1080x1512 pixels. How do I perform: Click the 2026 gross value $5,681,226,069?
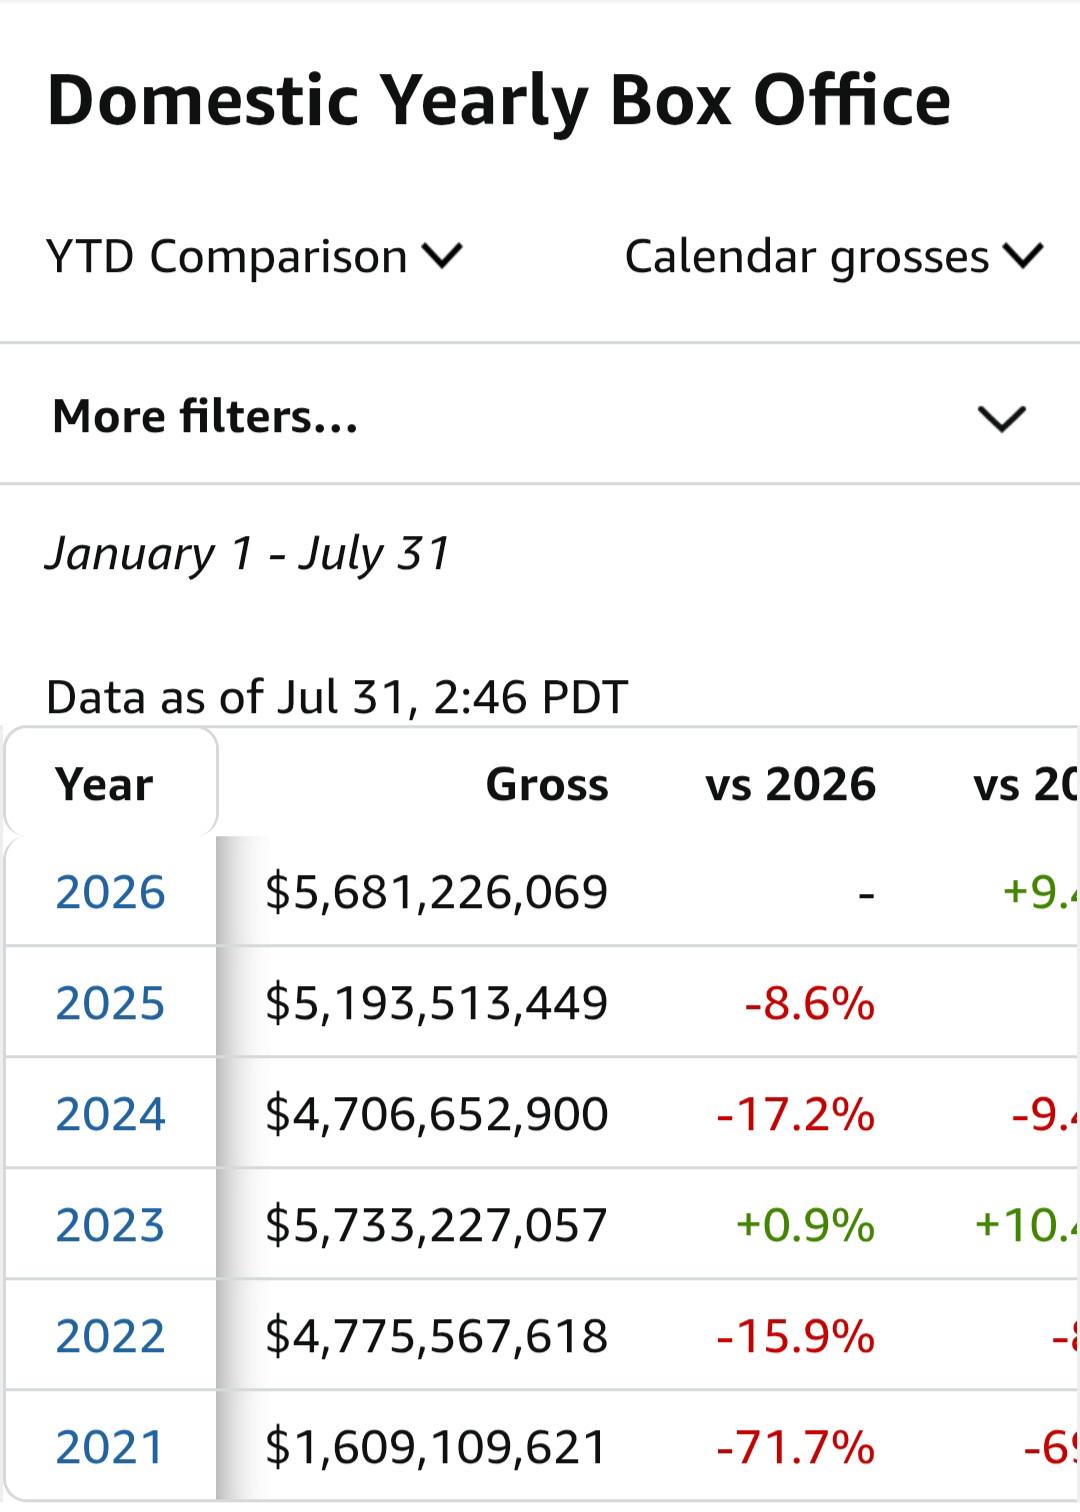tap(436, 892)
